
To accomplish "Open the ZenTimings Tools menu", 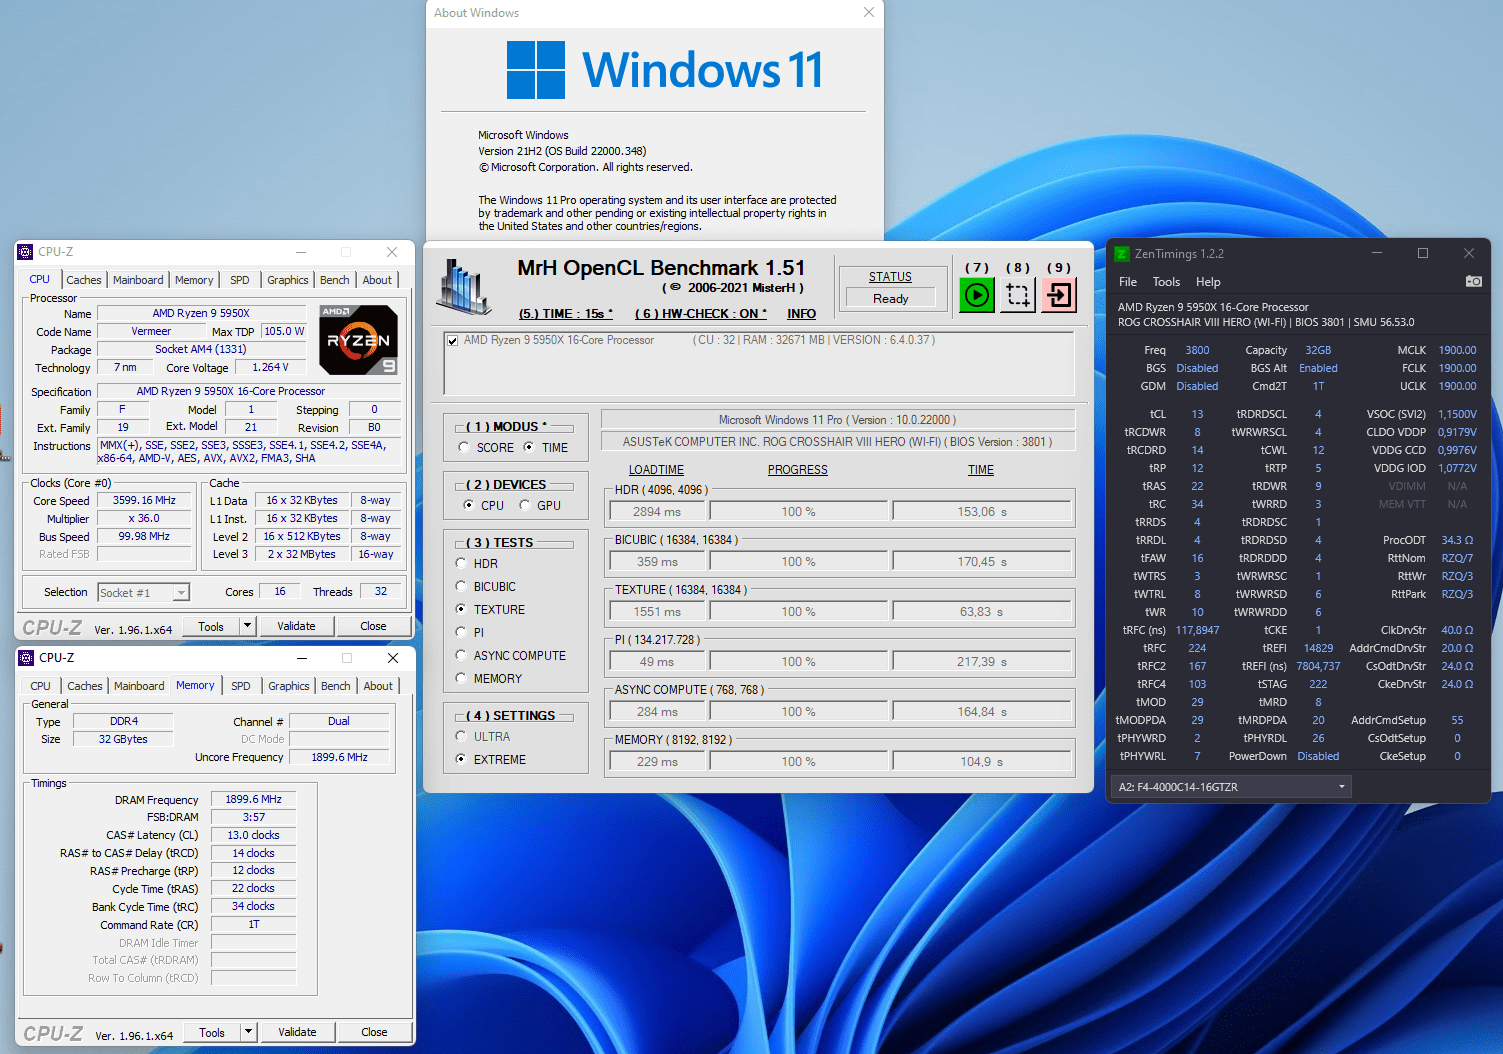I will (1166, 282).
